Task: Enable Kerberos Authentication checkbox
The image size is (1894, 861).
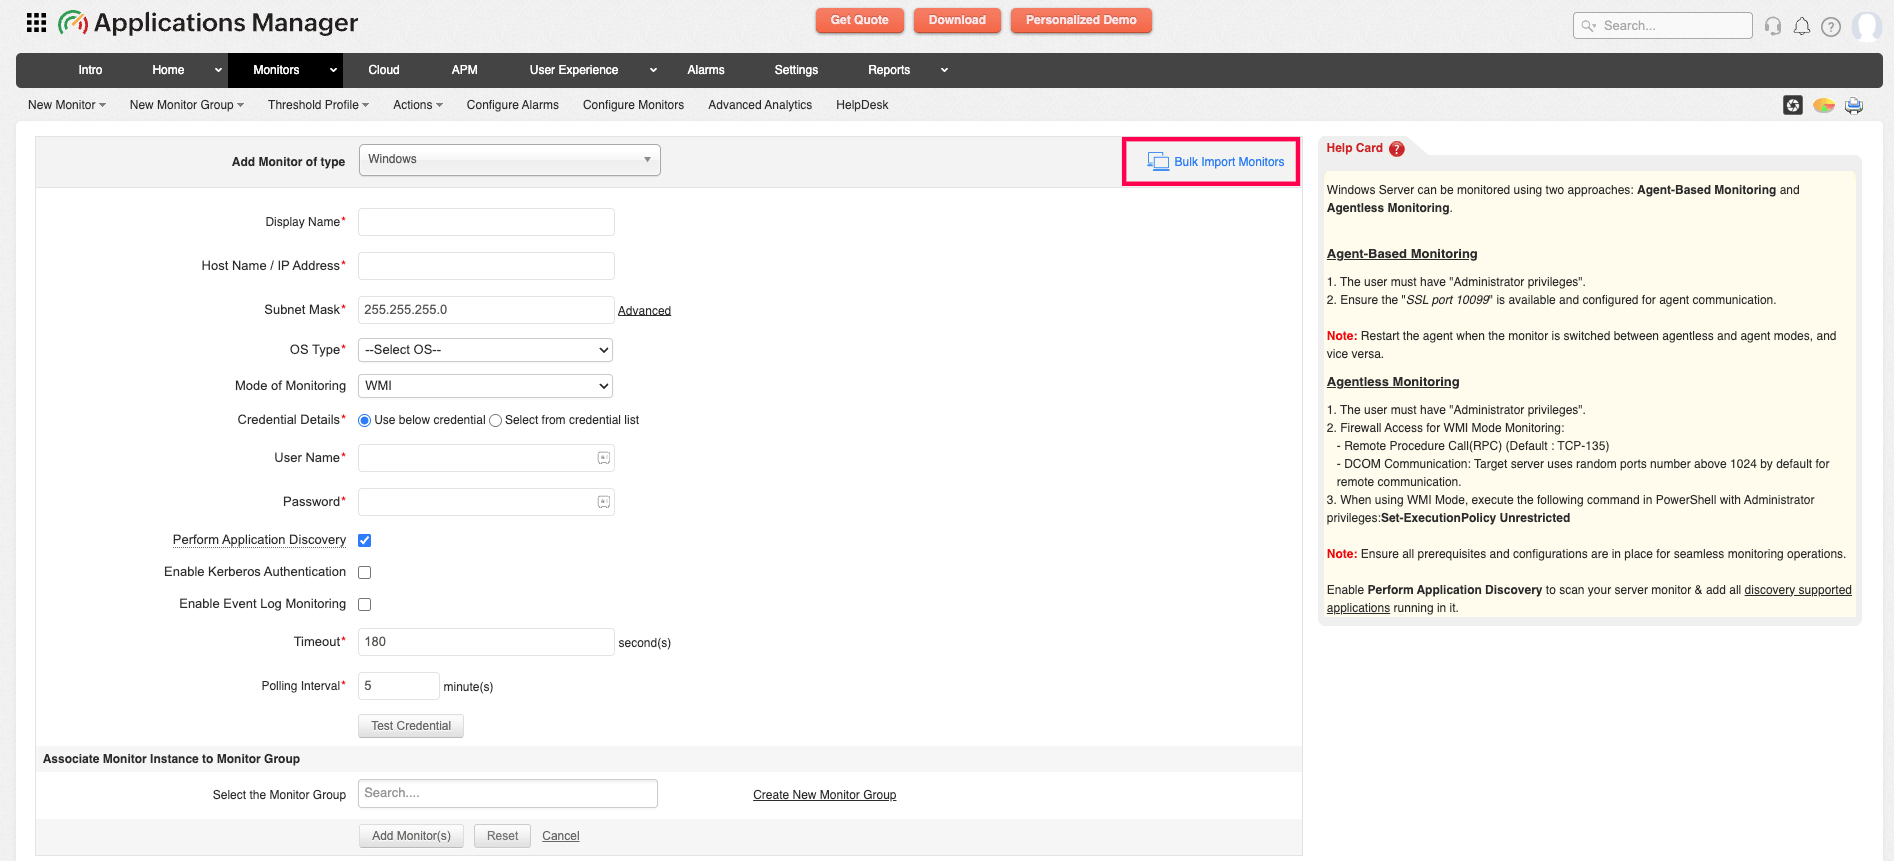Action: tap(364, 572)
